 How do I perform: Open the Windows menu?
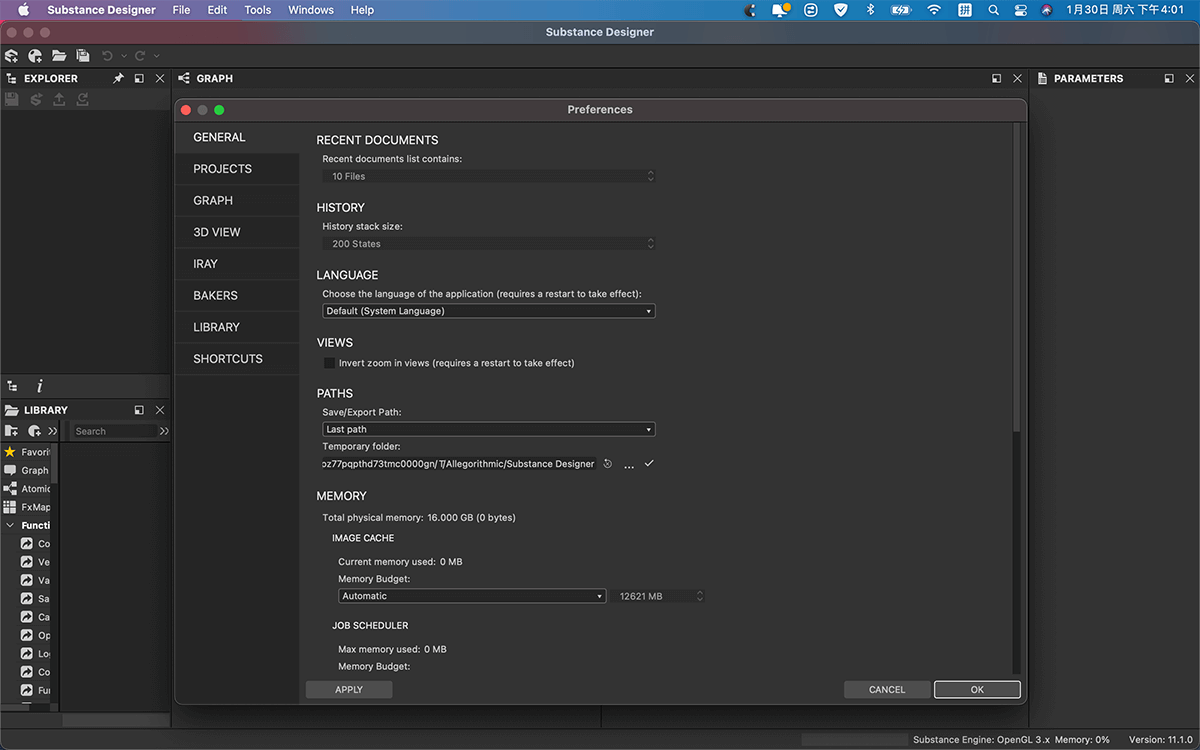pyautogui.click(x=311, y=10)
